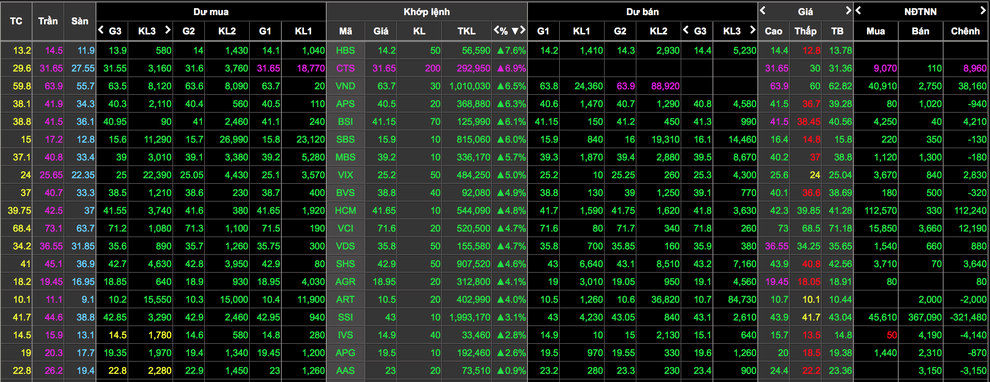The image size is (990, 382).
Task: Click right arrow after % sort triangle
Action: coord(522,30)
